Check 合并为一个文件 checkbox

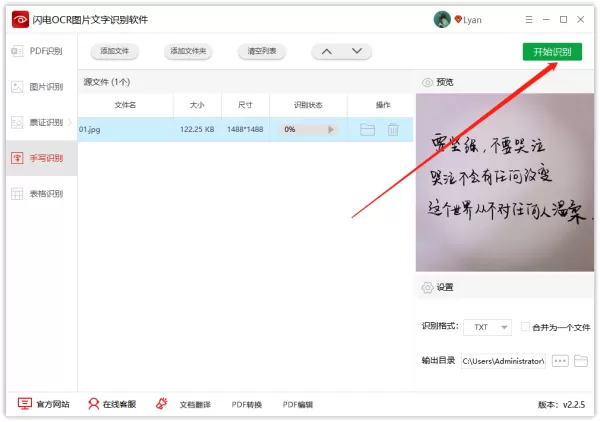pos(525,327)
